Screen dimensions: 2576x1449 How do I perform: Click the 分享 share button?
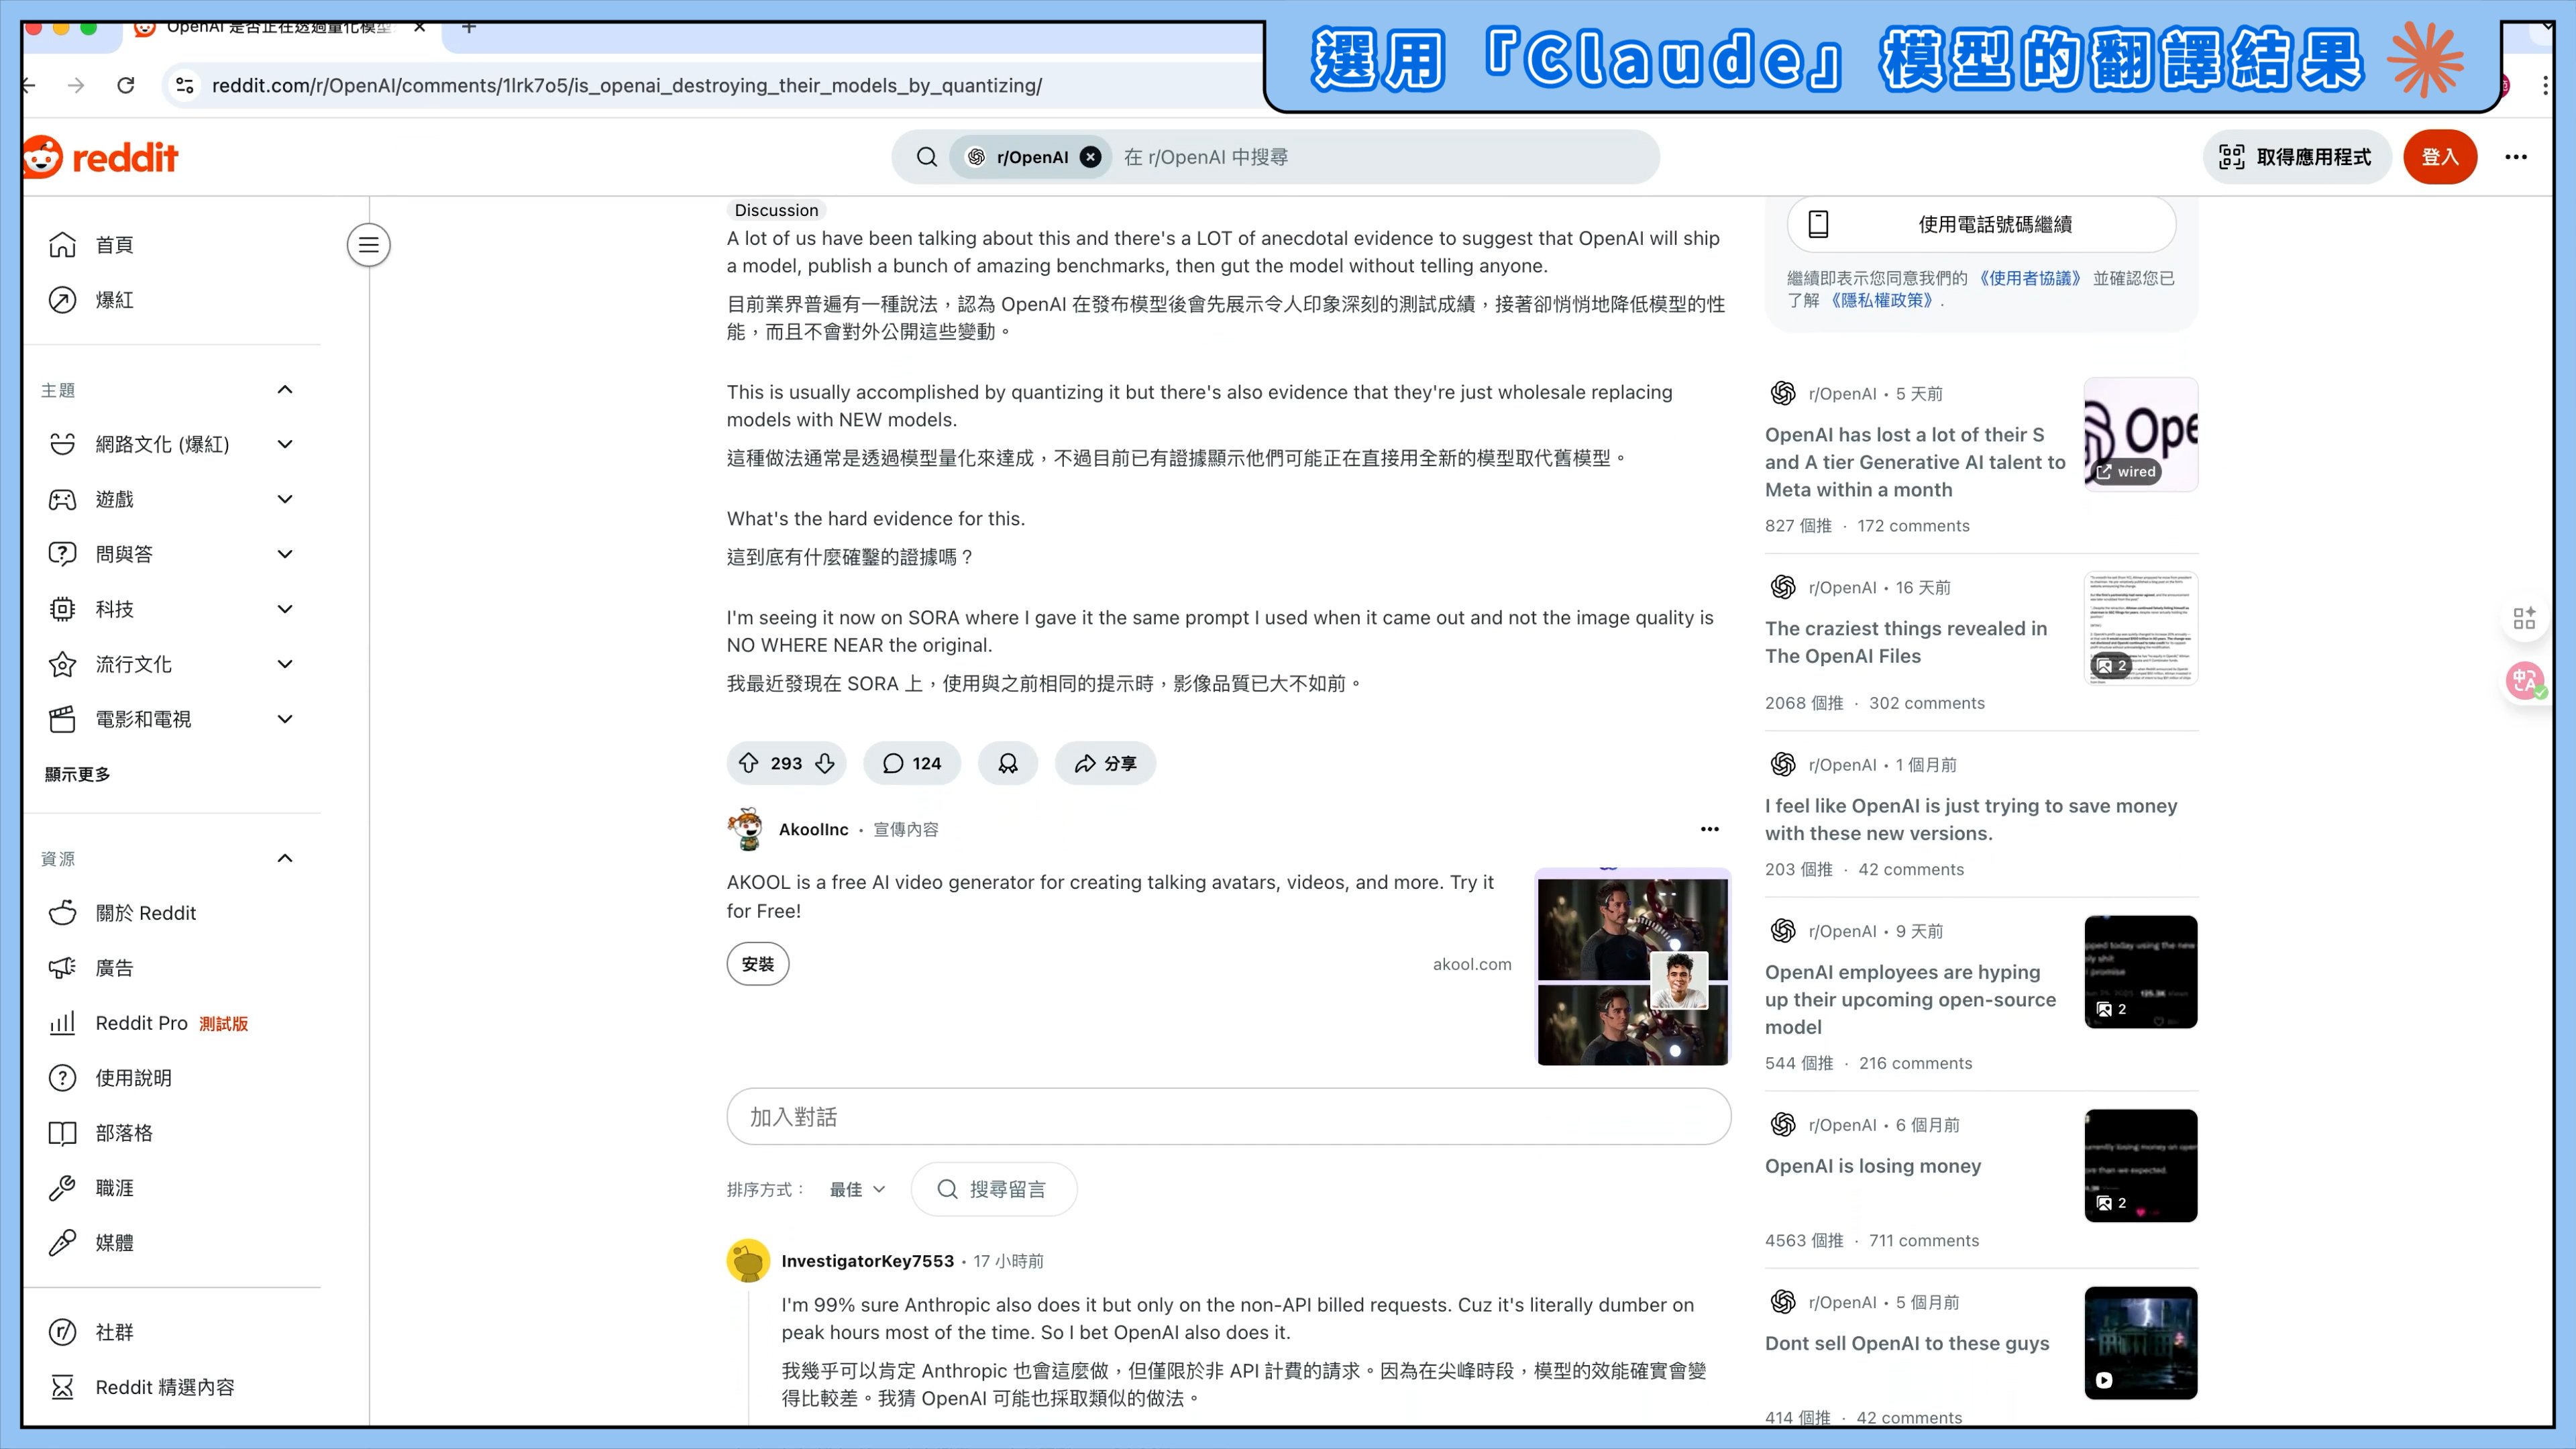click(1105, 763)
